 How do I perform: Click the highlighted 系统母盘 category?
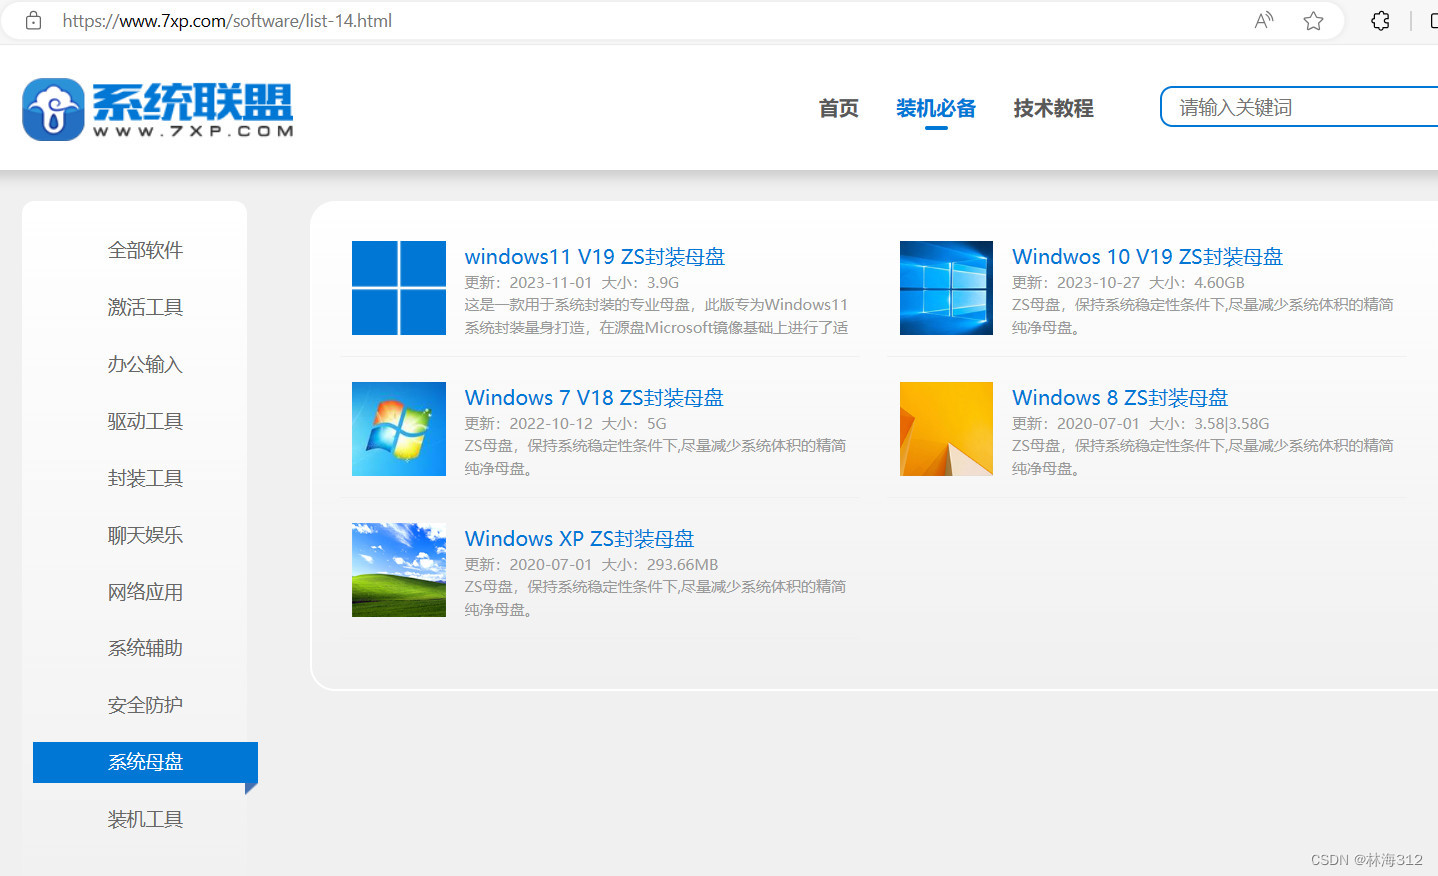pyautogui.click(x=145, y=762)
